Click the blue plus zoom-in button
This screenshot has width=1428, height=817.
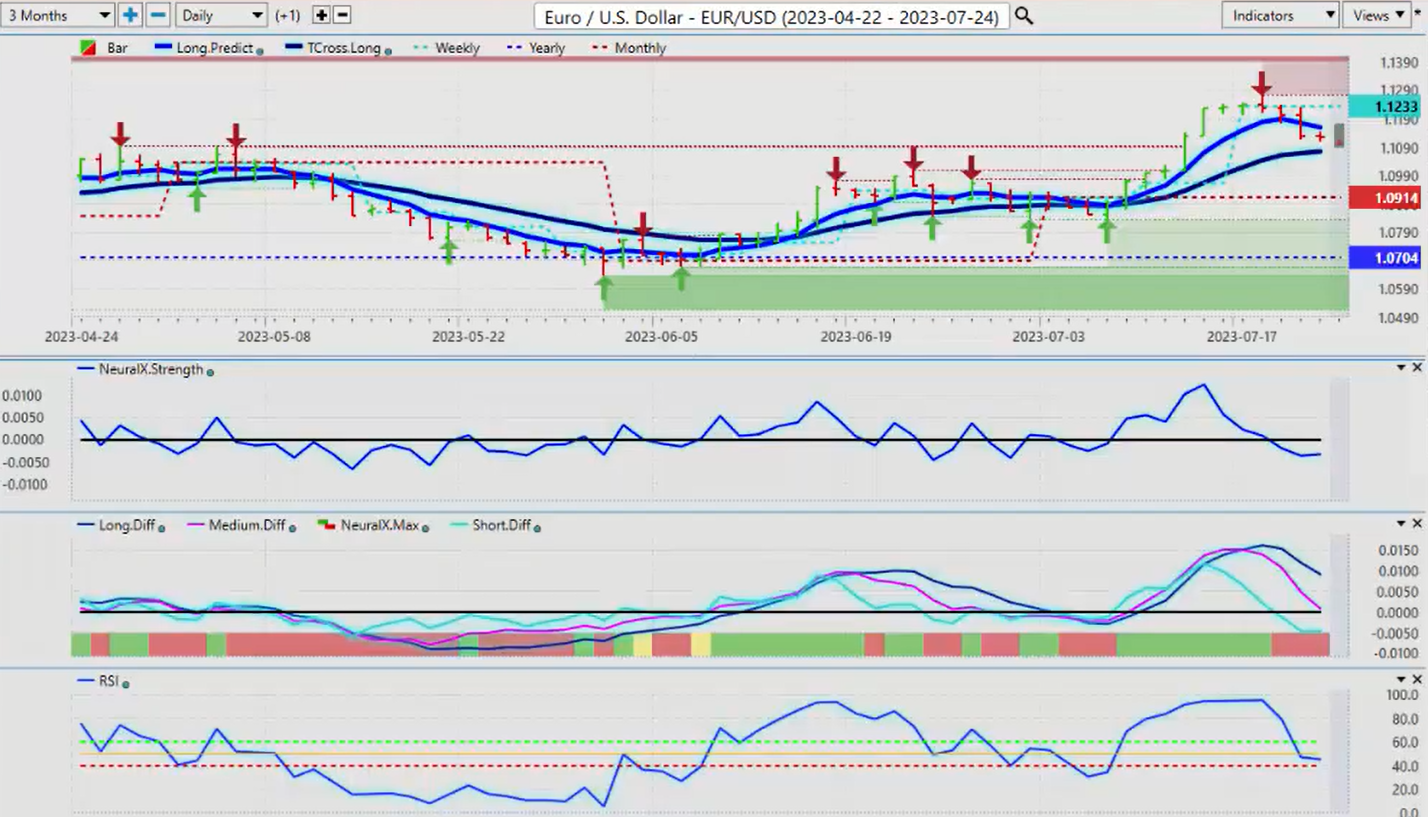pyautogui.click(x=130, y=15)
